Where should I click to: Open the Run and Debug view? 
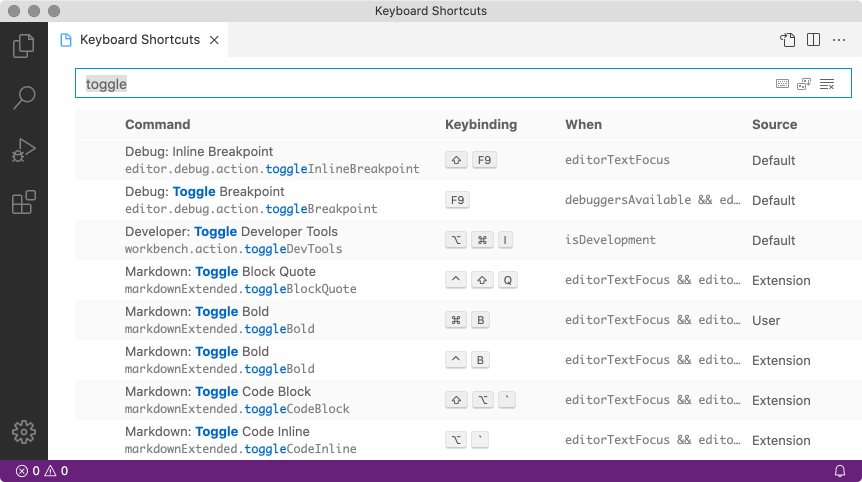[23, 151]
